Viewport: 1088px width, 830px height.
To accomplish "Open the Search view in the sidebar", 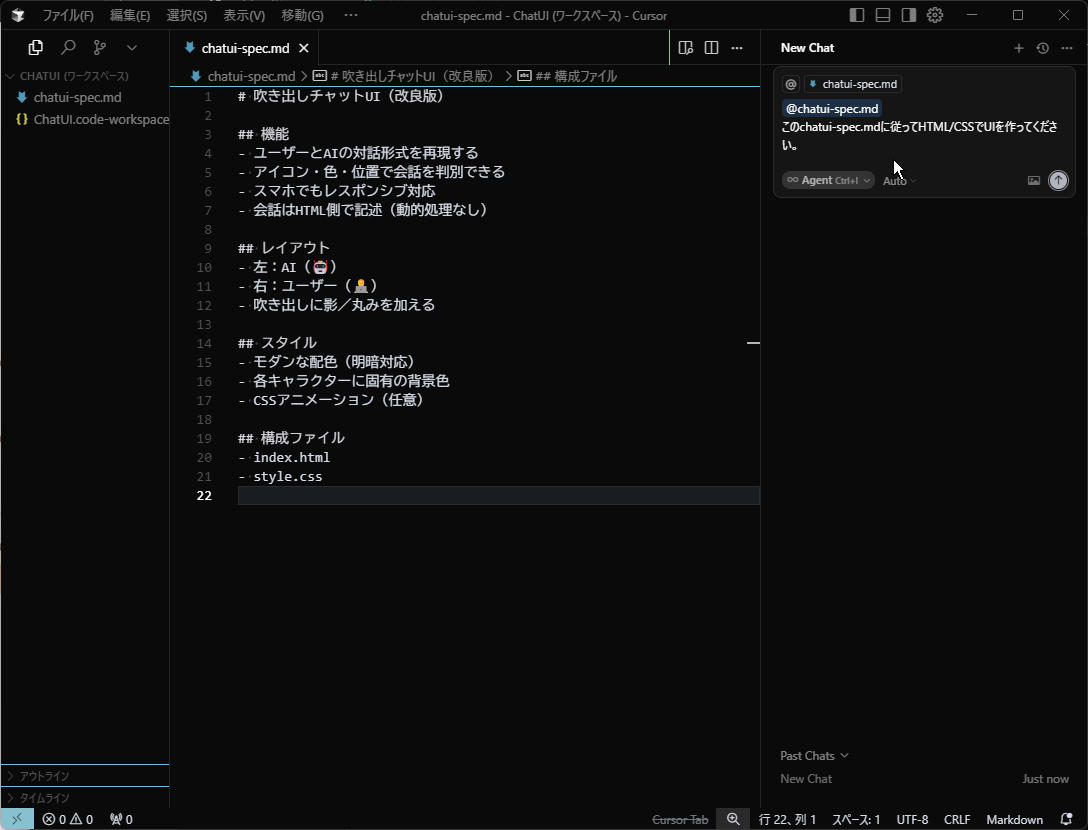I will [x=68, y=47].
